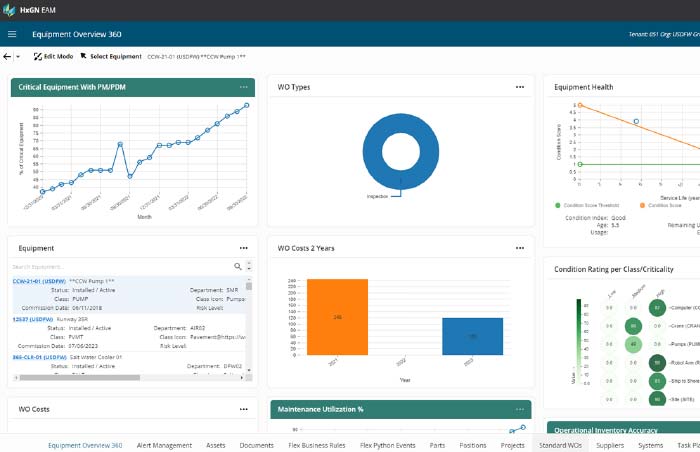Click the HxGN EAM logo
Screen dimensions: 700x452
(x=30, y=10)
